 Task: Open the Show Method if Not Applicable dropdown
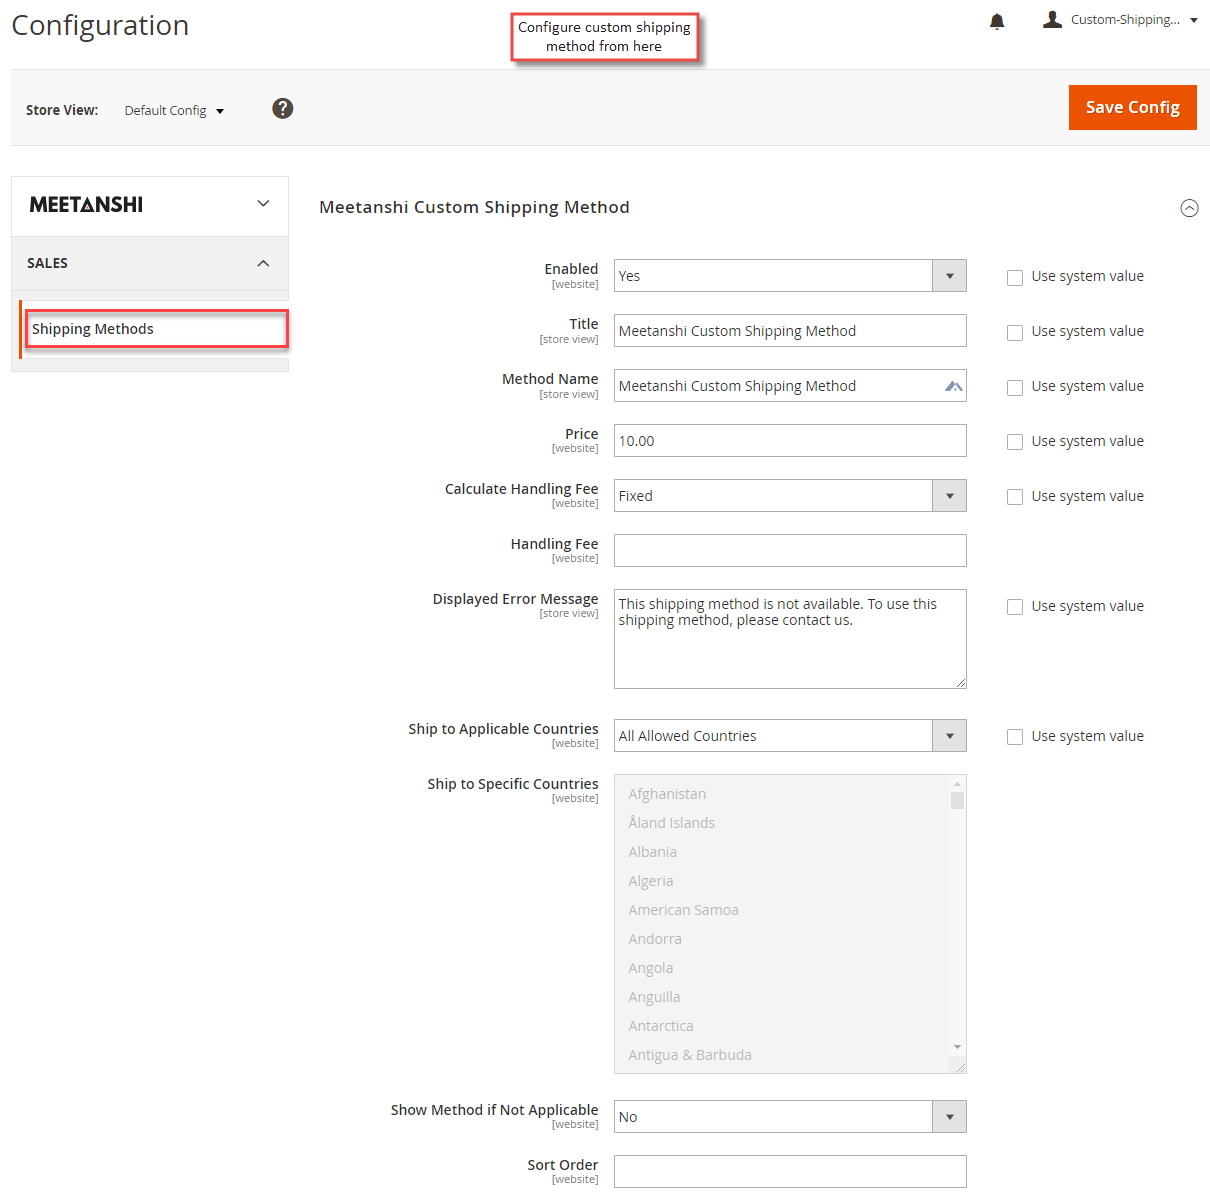click(790, 1117)
